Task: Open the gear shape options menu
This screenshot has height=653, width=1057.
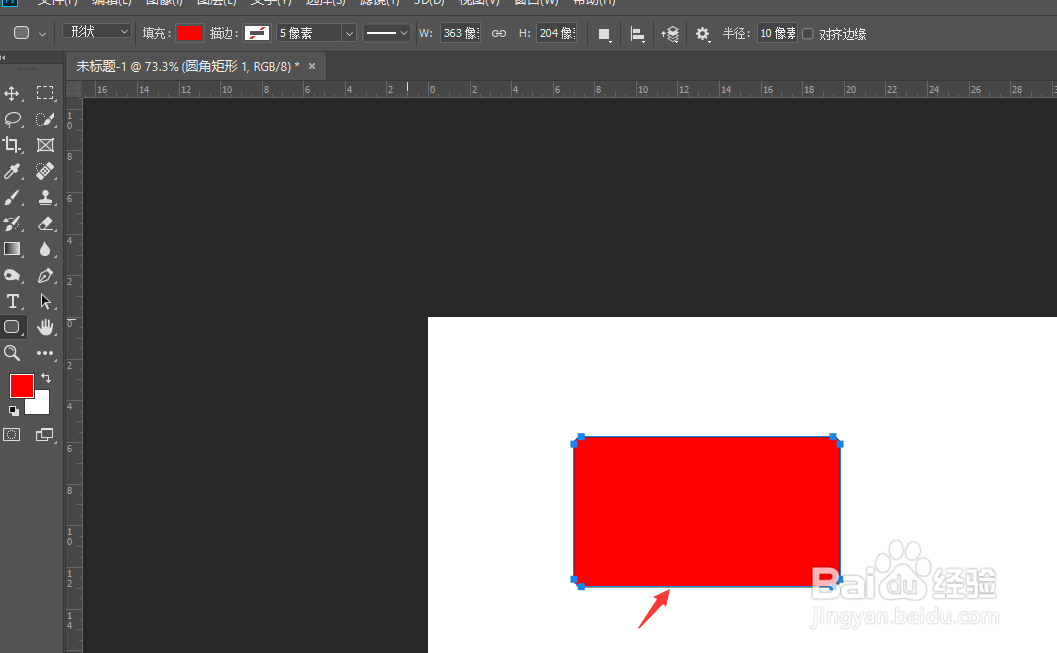Action: pos(702,34)
